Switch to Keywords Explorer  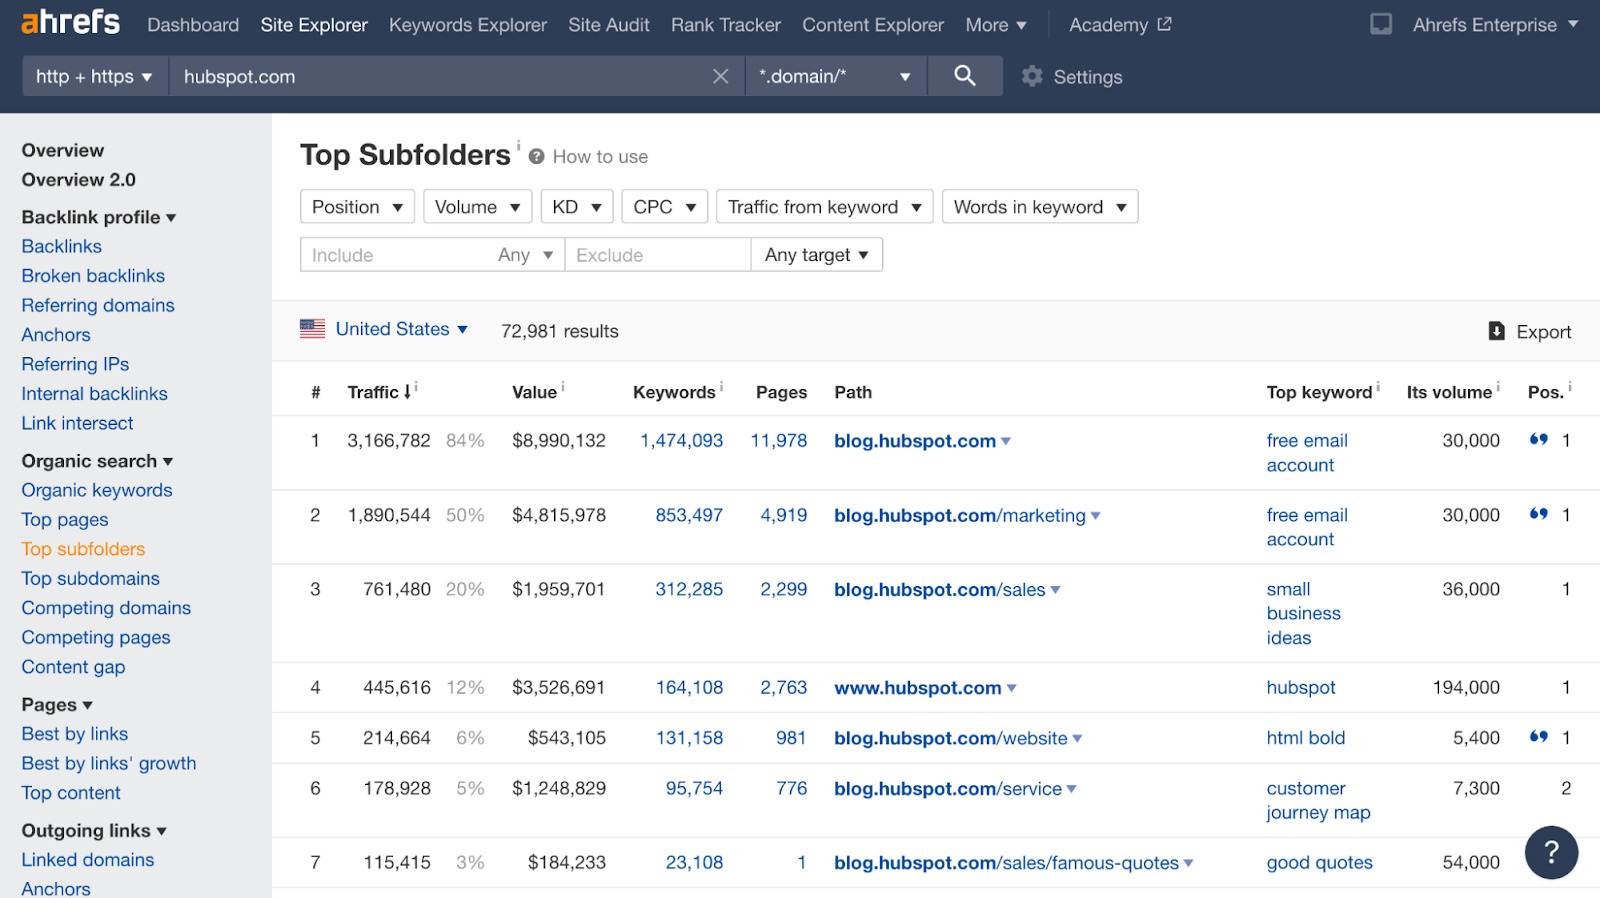point(468,25)
